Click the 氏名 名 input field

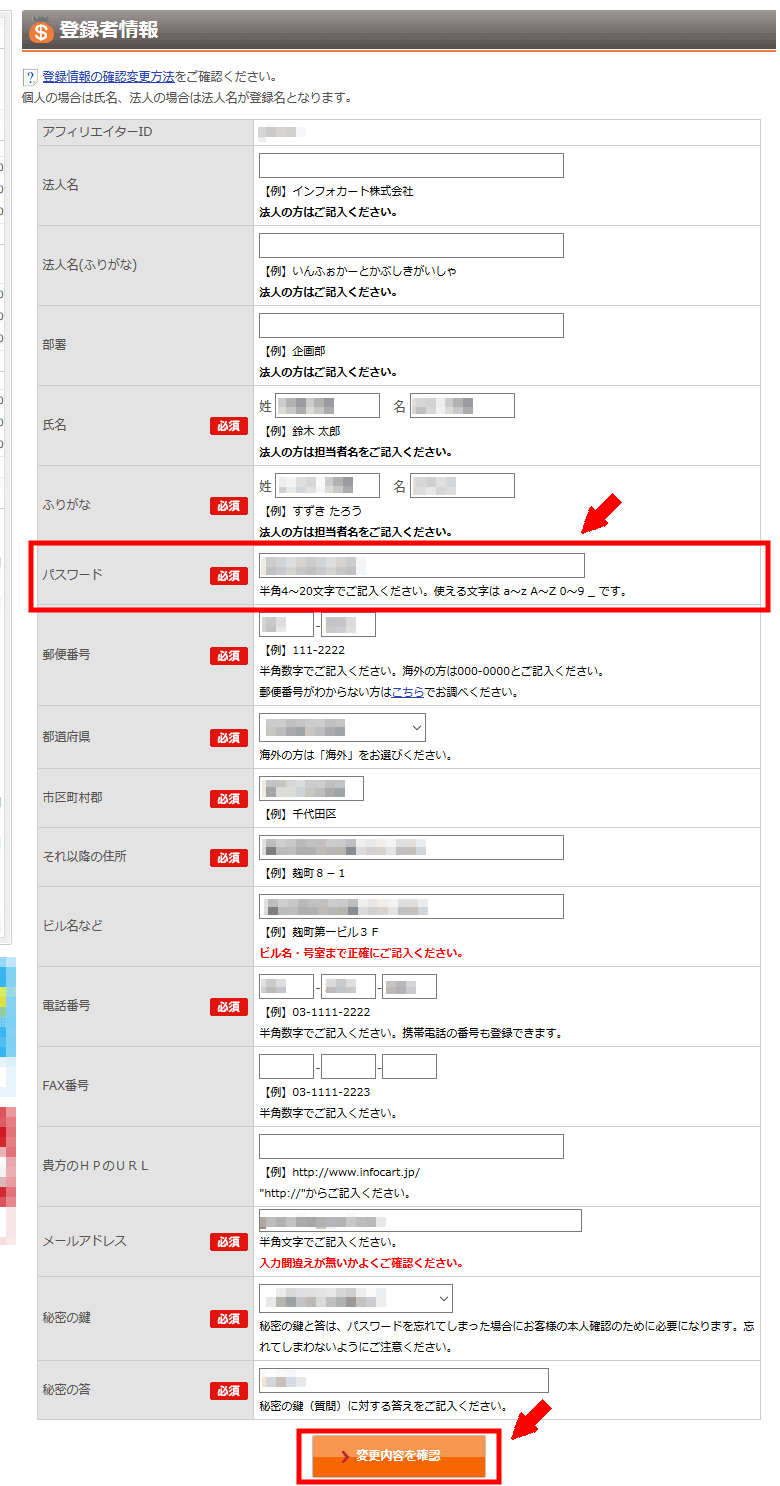[x=462, y=405]
